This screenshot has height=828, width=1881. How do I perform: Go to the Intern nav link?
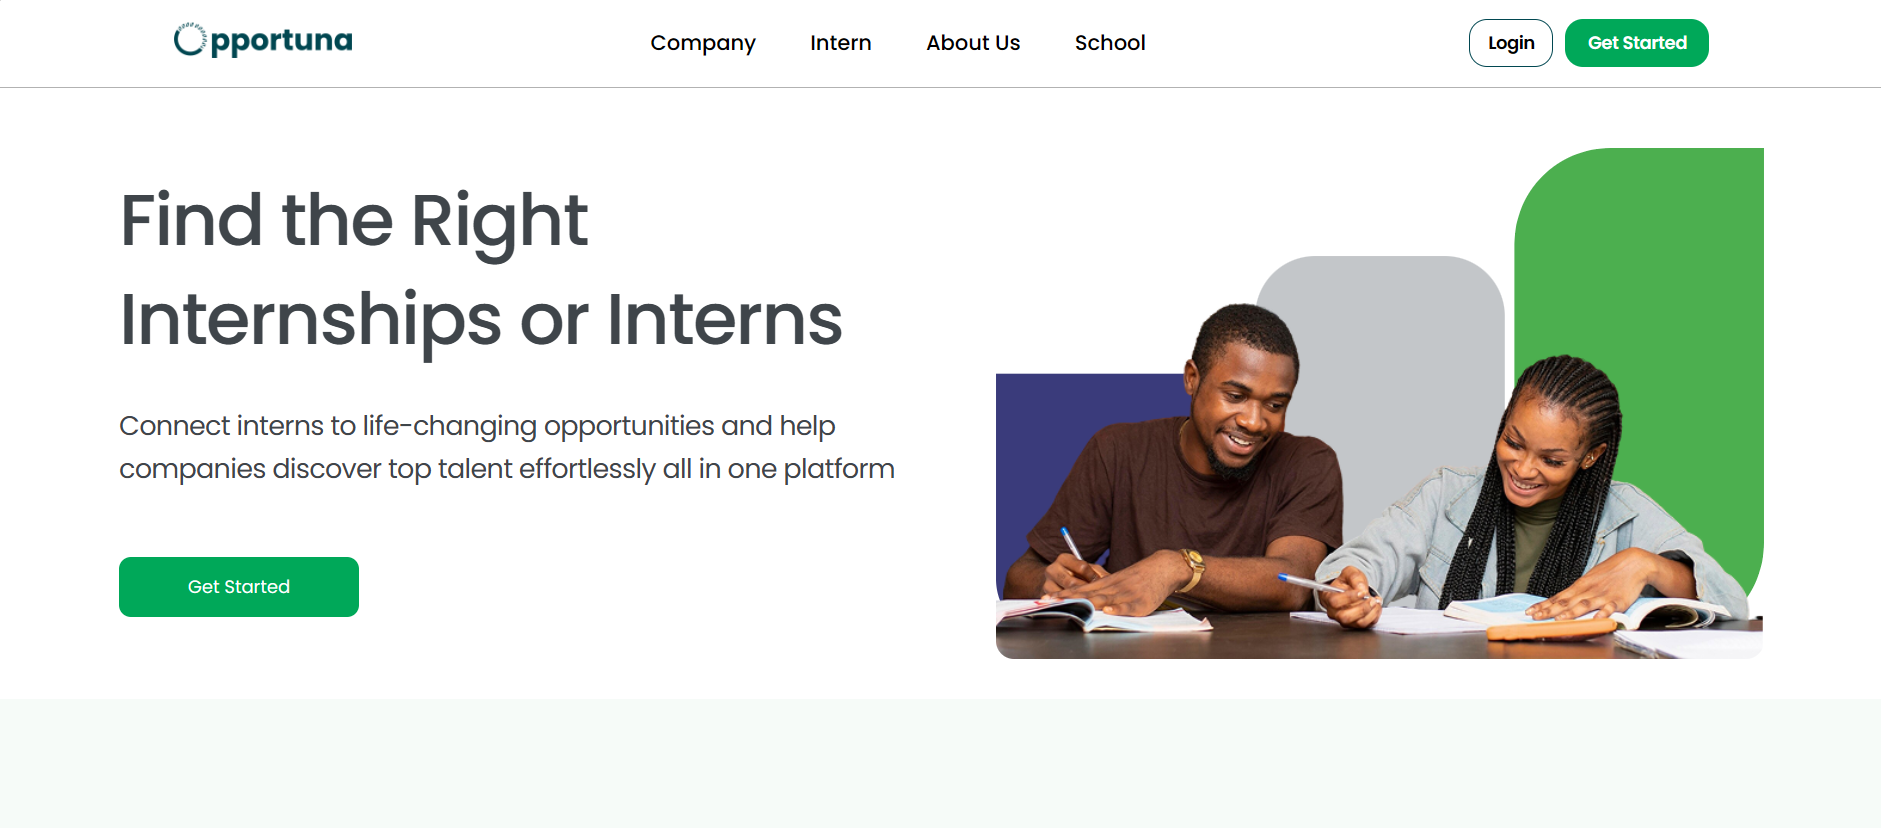pyautogui.click(x=841, y=43)
